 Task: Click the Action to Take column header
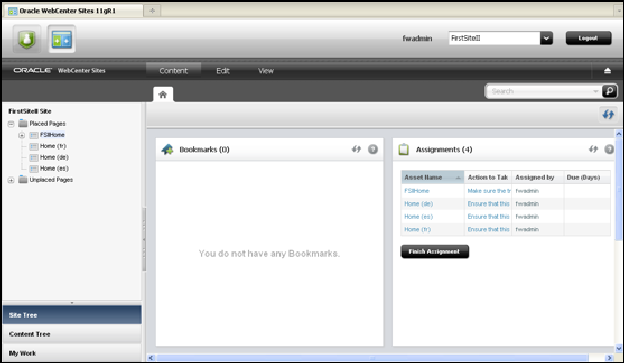pyautogui.click(x=488, y=178)
